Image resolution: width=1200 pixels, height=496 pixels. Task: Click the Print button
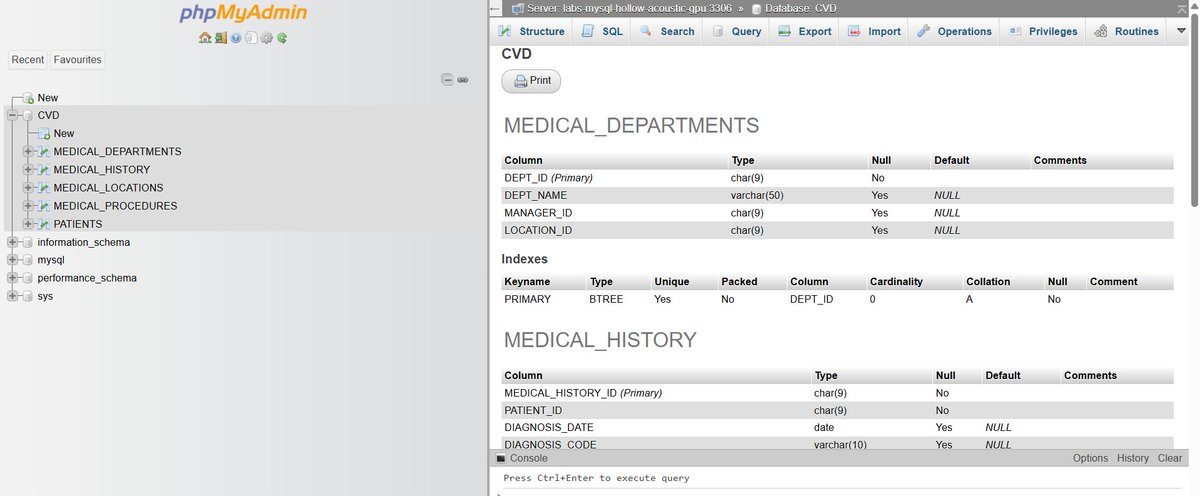point(531,81)
